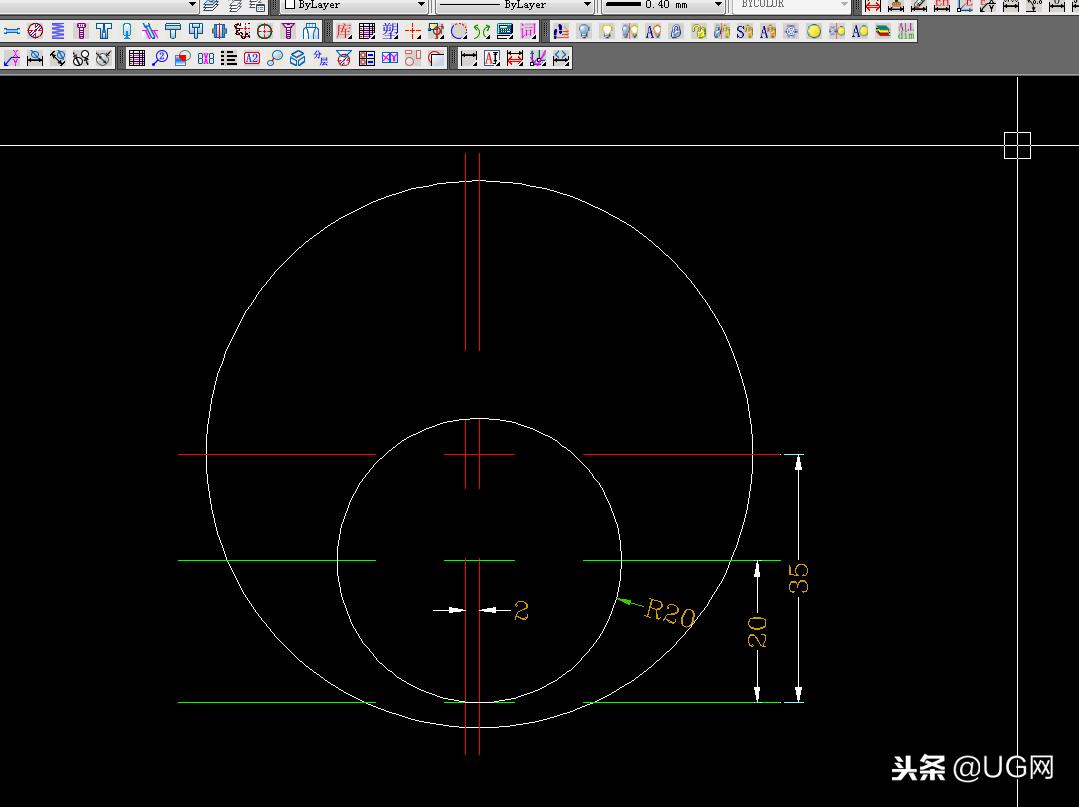Click the R20 radius dimension text
1079x807 pixels.
669,612
